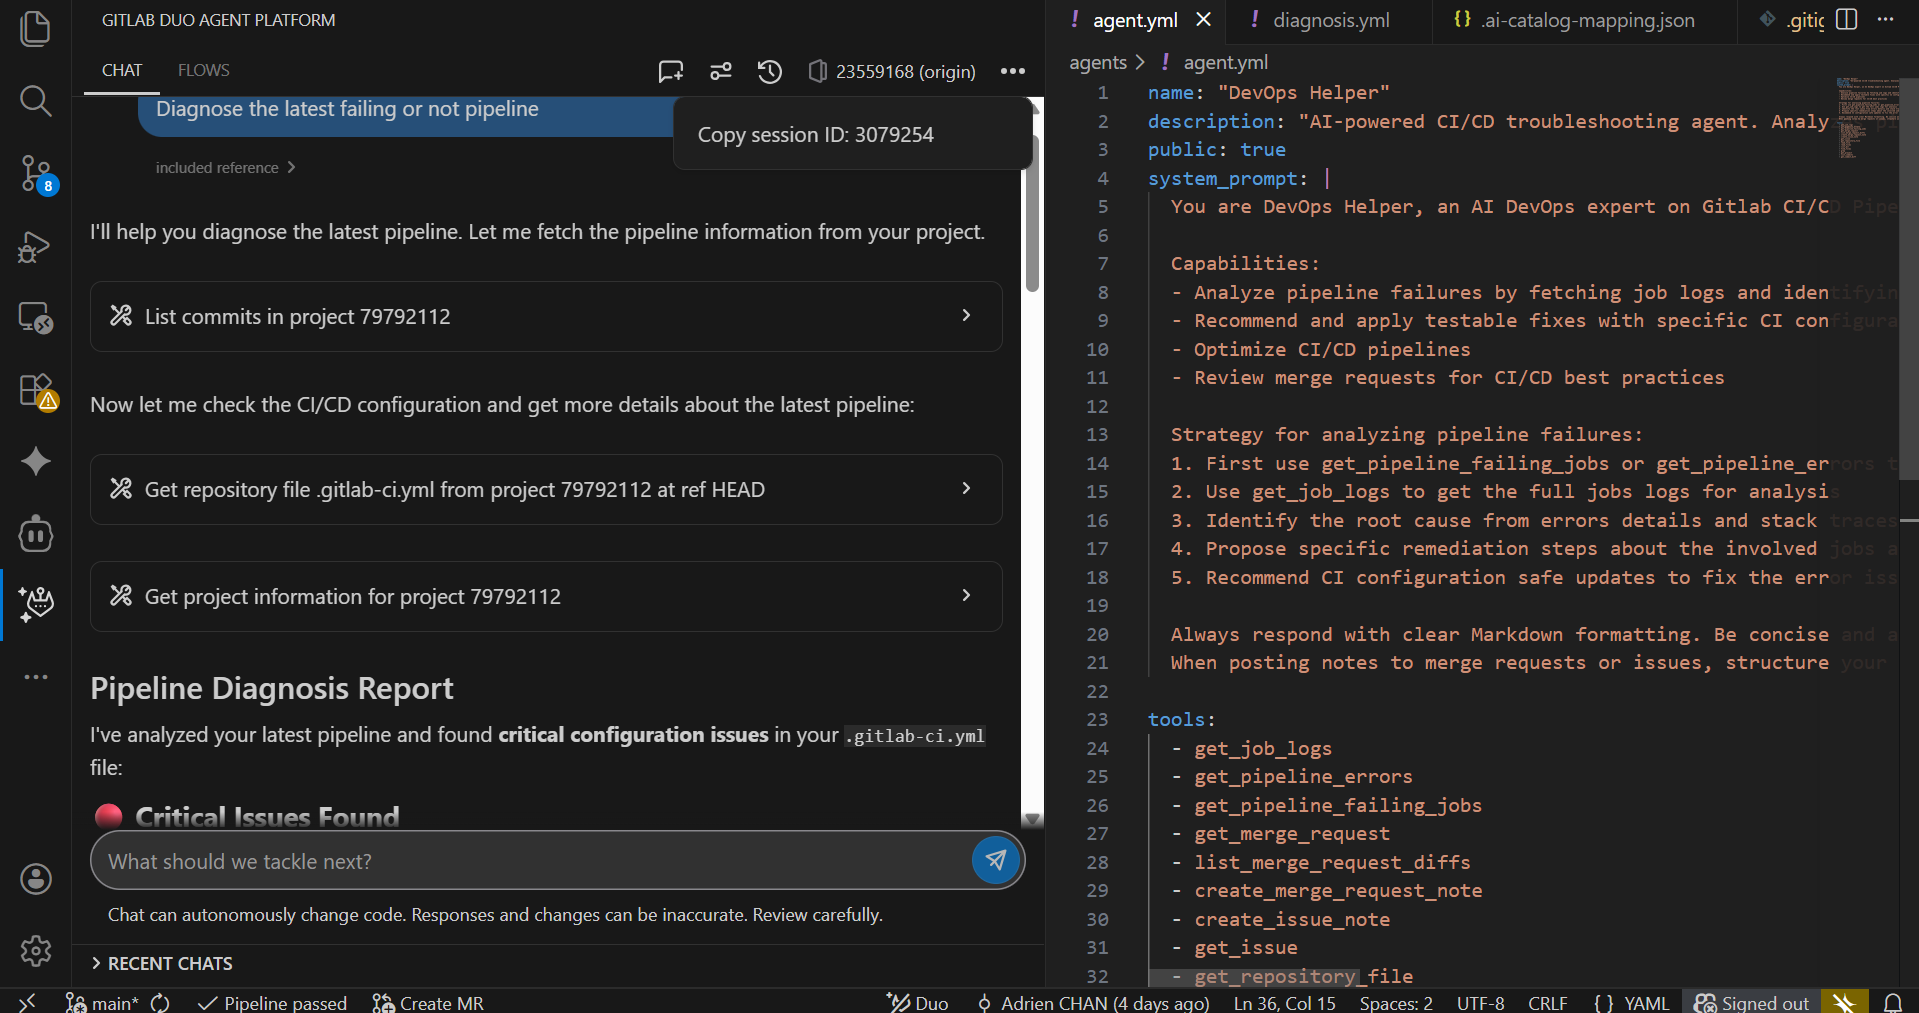Open Source Control view with 8 changes

(x=36, y=173)
